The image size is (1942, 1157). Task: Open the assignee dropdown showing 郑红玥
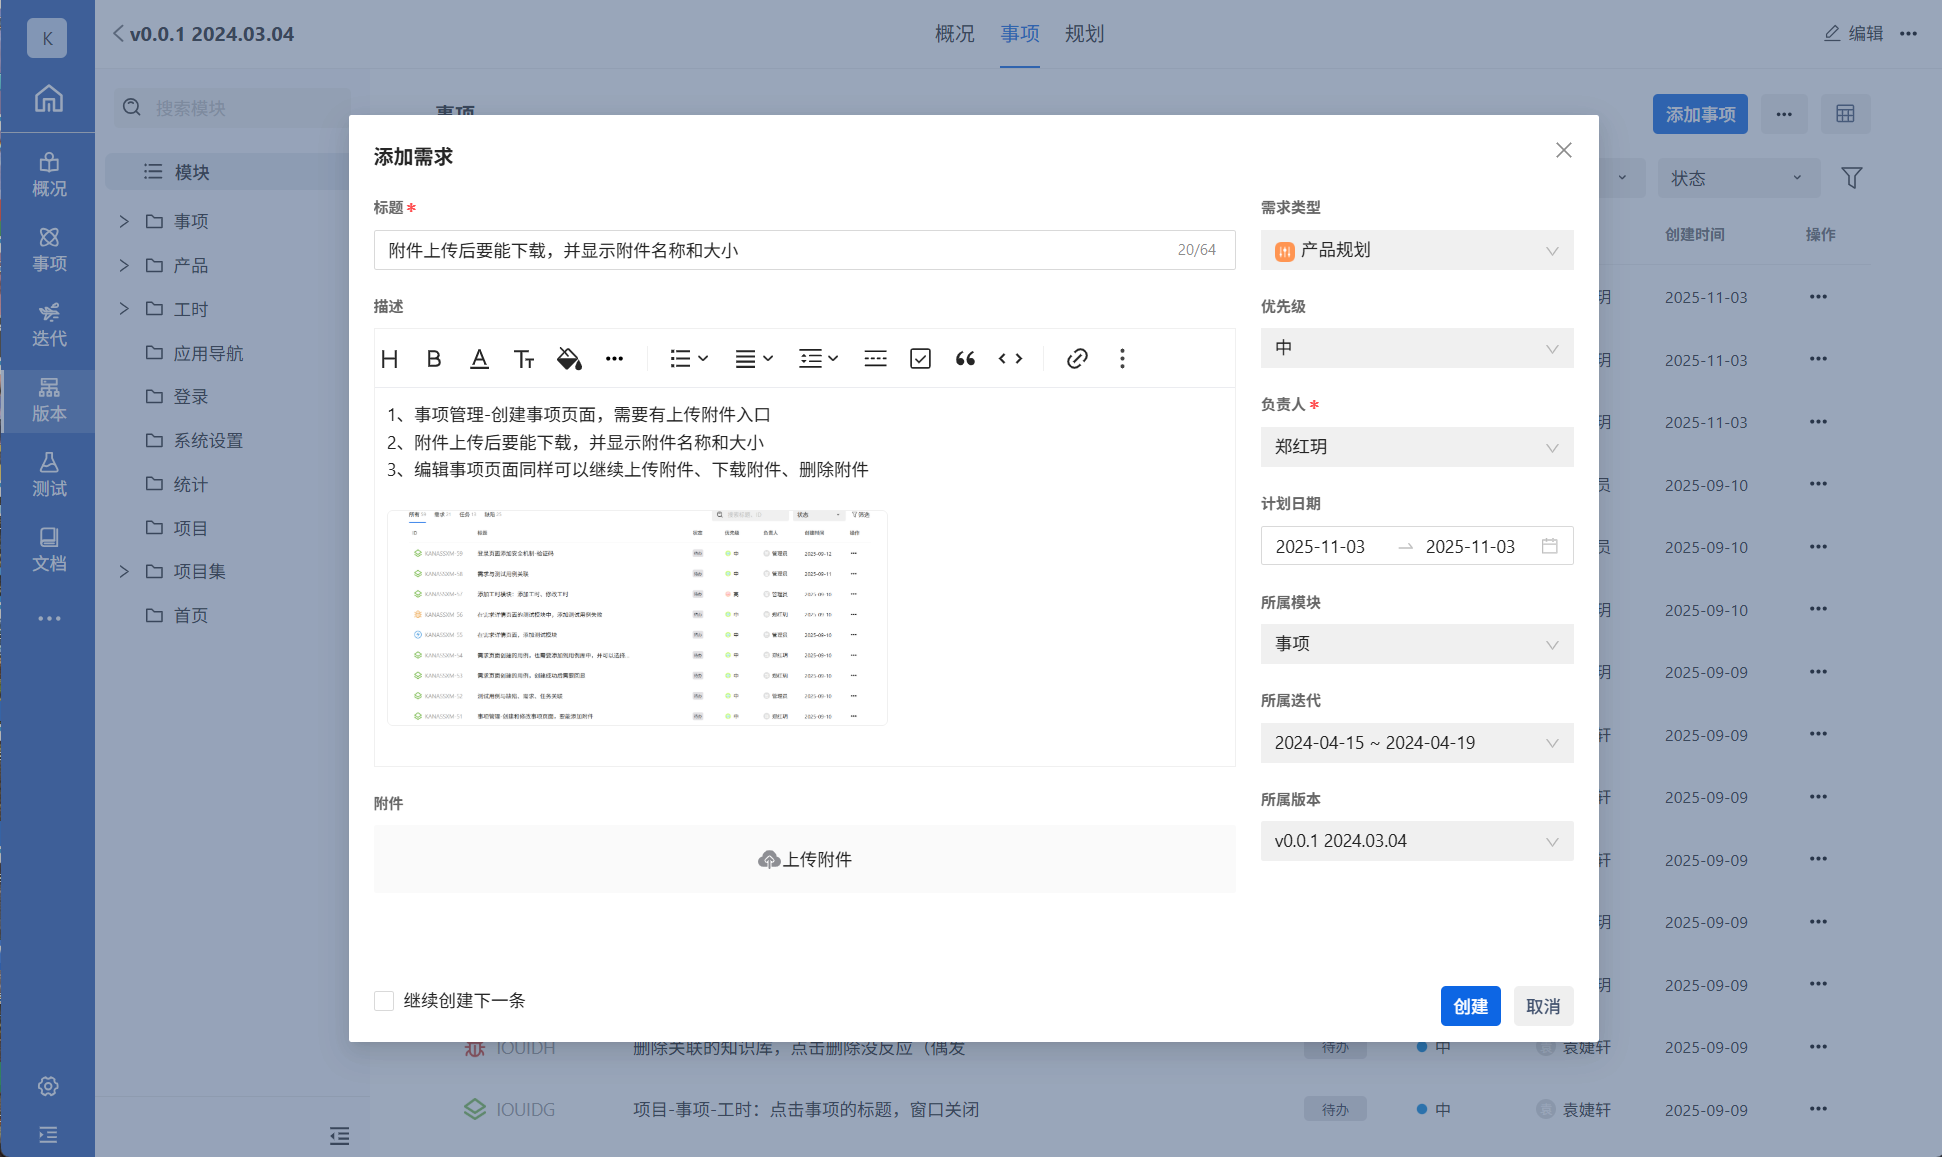pyautogui.click(x=1416, y=447)
